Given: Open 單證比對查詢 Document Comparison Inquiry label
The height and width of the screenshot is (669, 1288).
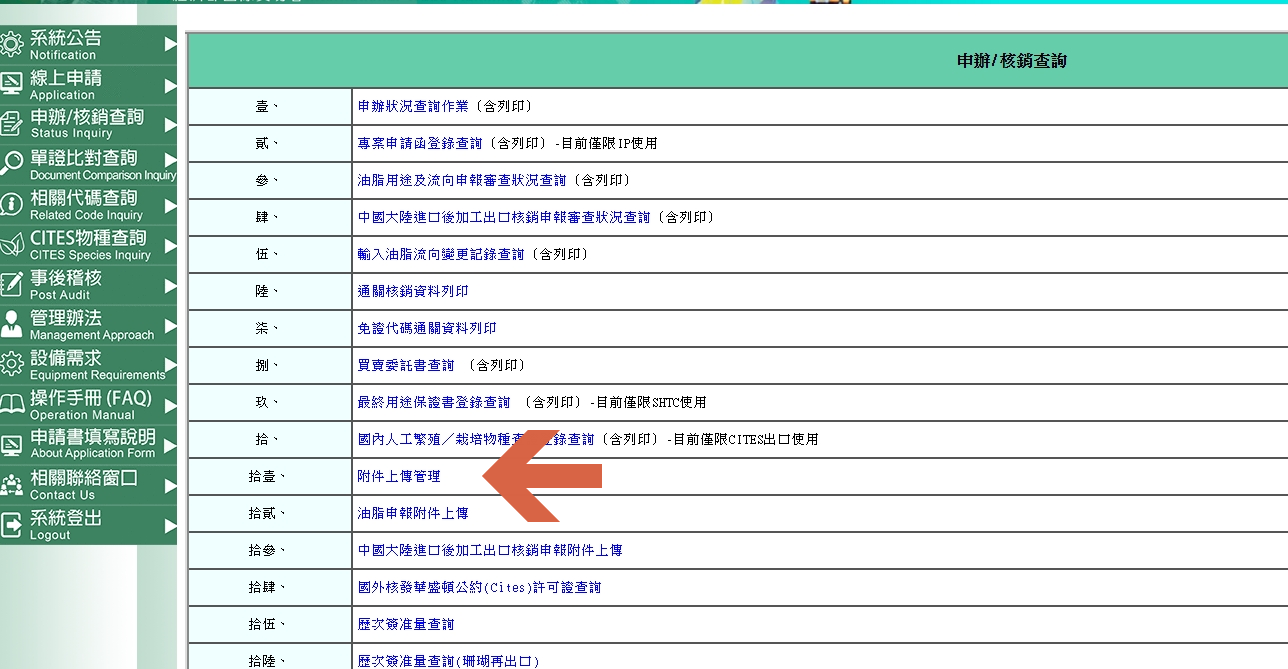Looking at the screenshot, I should (x=102, y=165).
